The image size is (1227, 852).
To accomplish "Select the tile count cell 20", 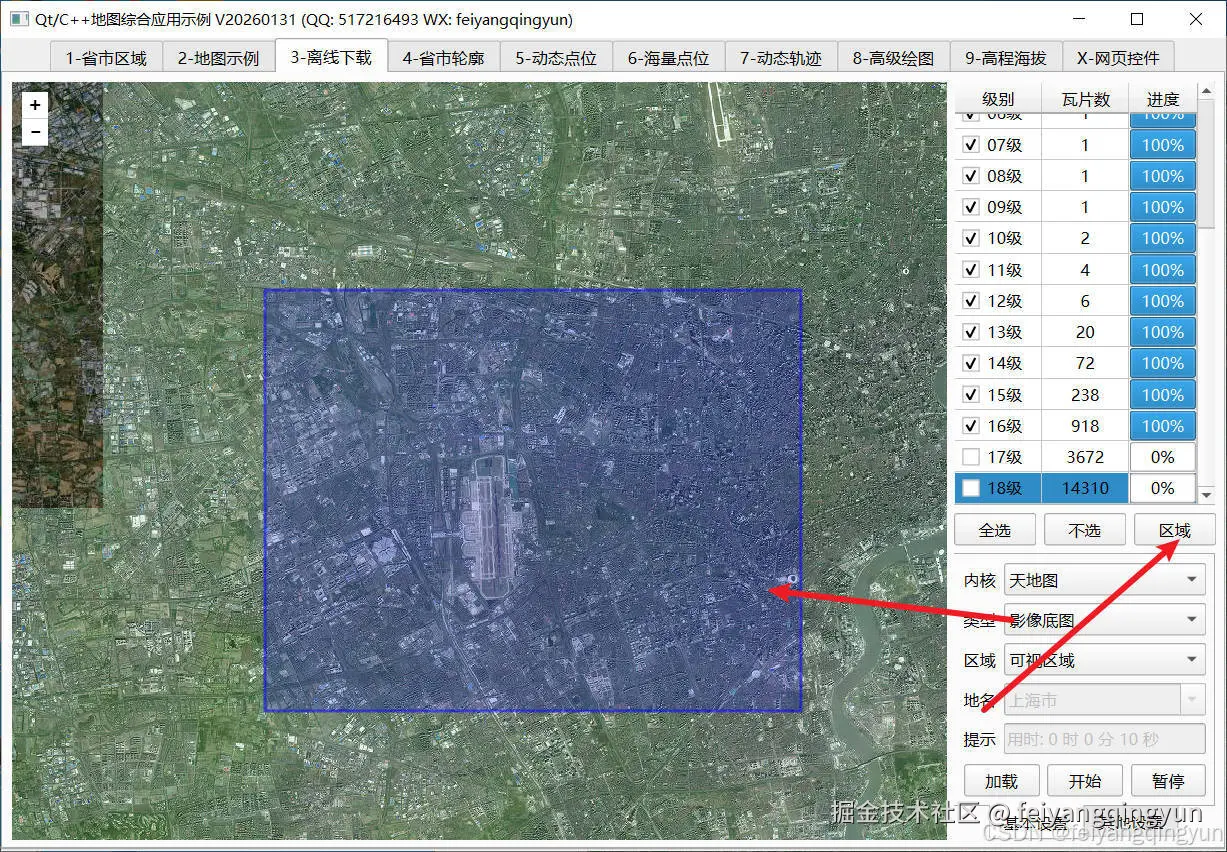I will pos(1085,332).
